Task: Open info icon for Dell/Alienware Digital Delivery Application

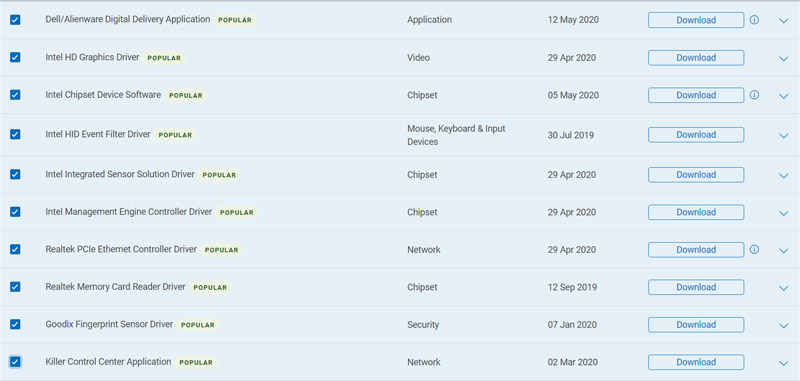Action: [x=754, y=20]
